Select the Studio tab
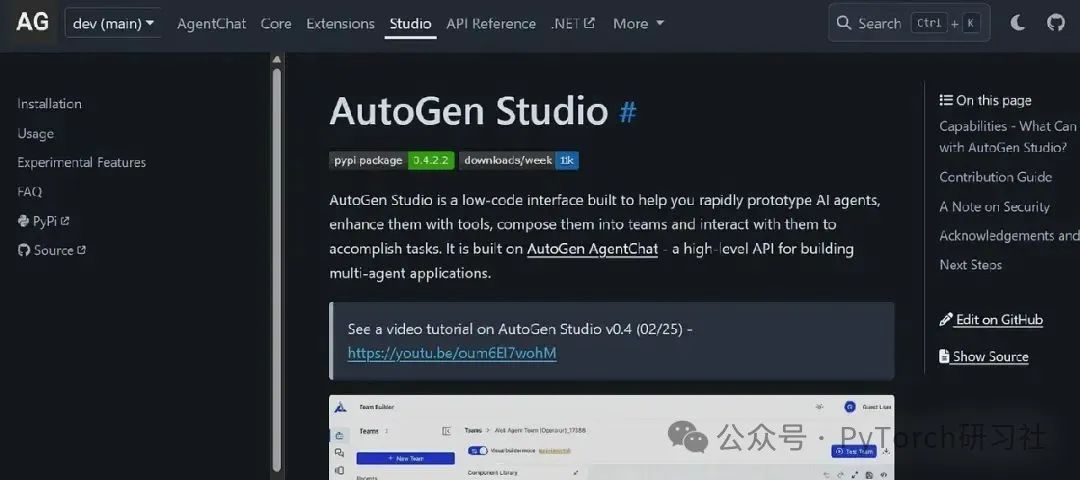 (x=411, y=23)
